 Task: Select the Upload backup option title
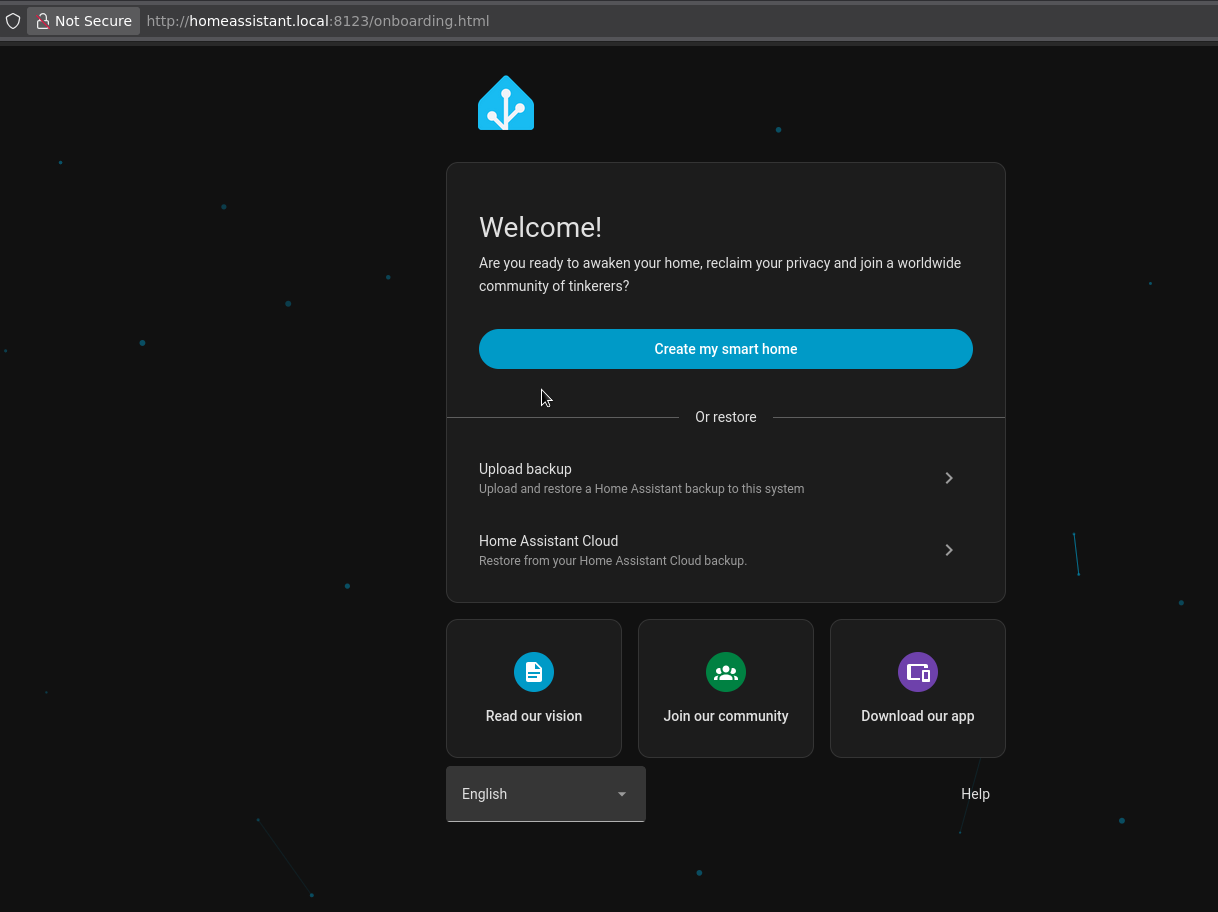click(525, 469)
